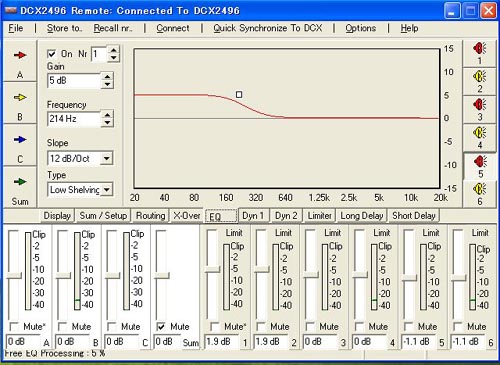This screenshot has height=365, width=500.
Task: Switch to the Short Delay tab
Action: coord(414,216)
